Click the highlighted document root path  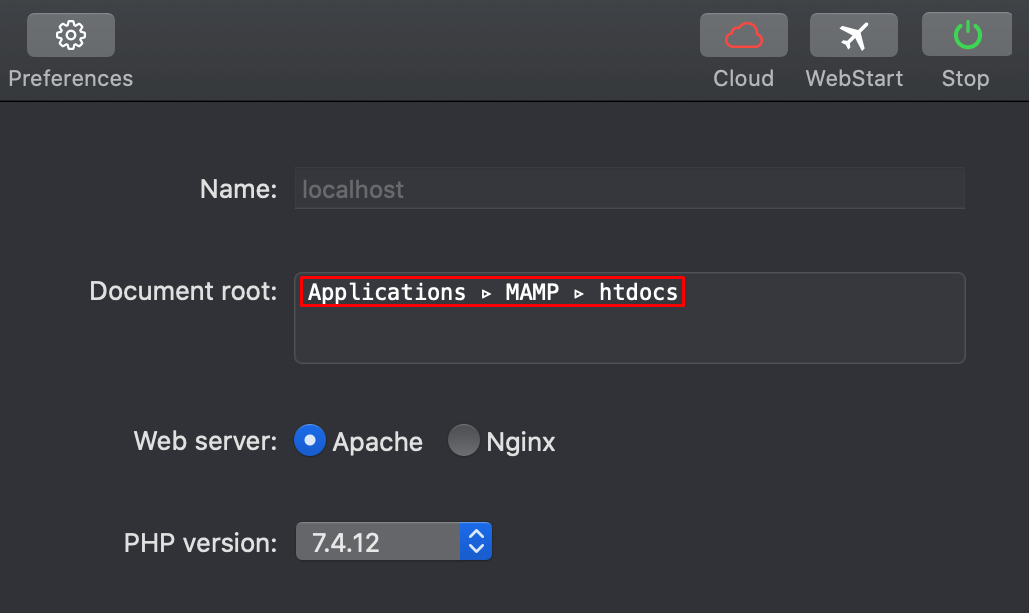pos(492,292)
